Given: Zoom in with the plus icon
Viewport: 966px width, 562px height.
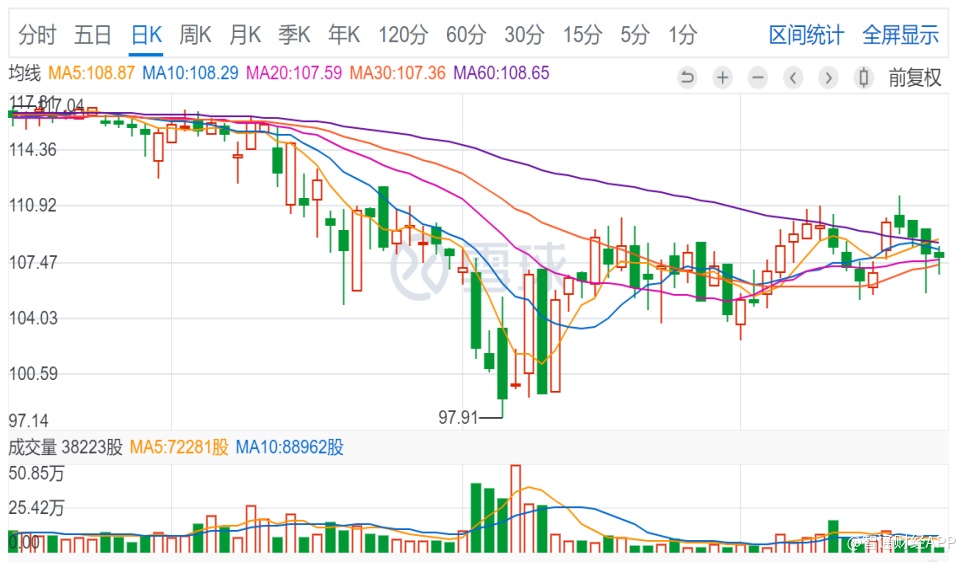Looking at the screenshot, I should pyautogui.click(x=722, y=78).
